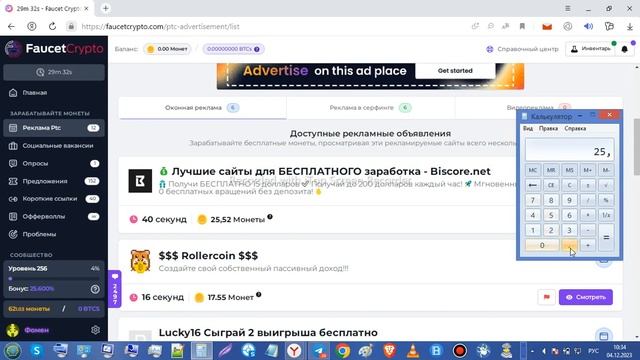Click Get started on the ad banner
Screen dimensions: 640x360
[455, 71]
